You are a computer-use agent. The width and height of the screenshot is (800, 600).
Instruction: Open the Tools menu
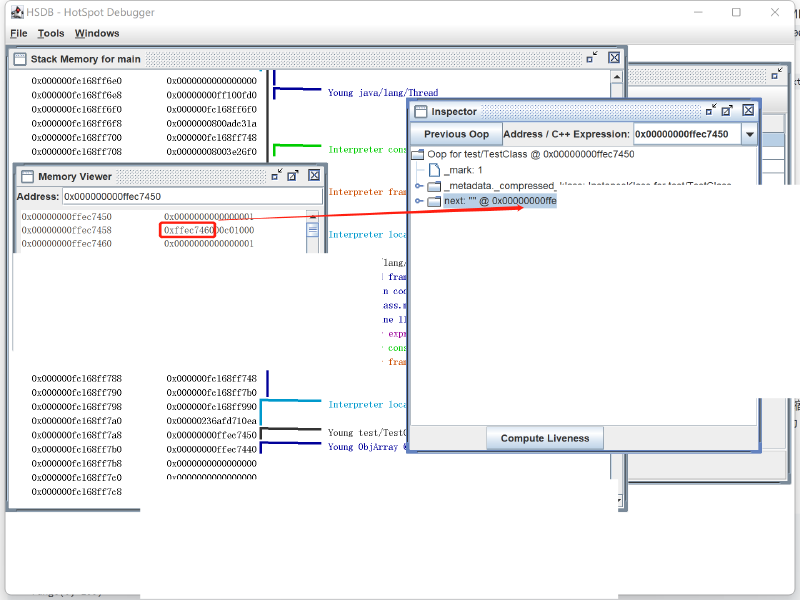[x=51, y=33]
